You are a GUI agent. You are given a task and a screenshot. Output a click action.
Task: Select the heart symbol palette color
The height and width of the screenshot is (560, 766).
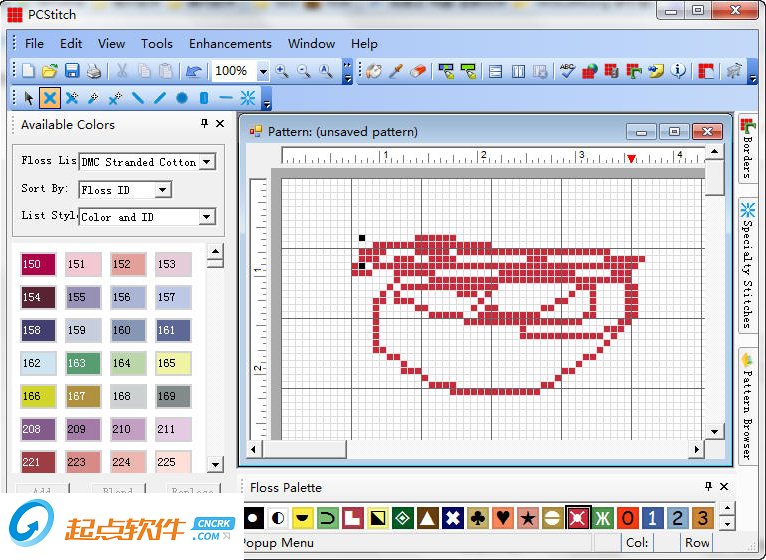[503, 518]
